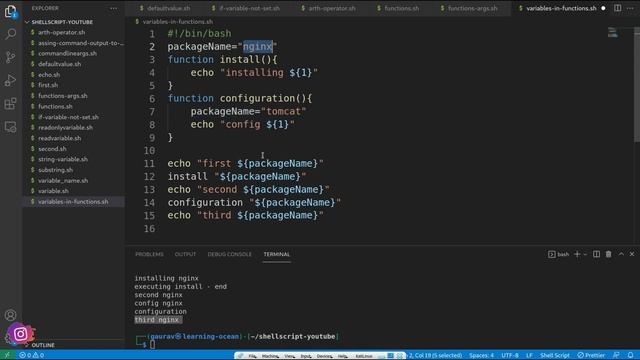This screenshot has width=640, height=360.
Task: Change language mode Shell Script
Action: (x=555, y=355)
